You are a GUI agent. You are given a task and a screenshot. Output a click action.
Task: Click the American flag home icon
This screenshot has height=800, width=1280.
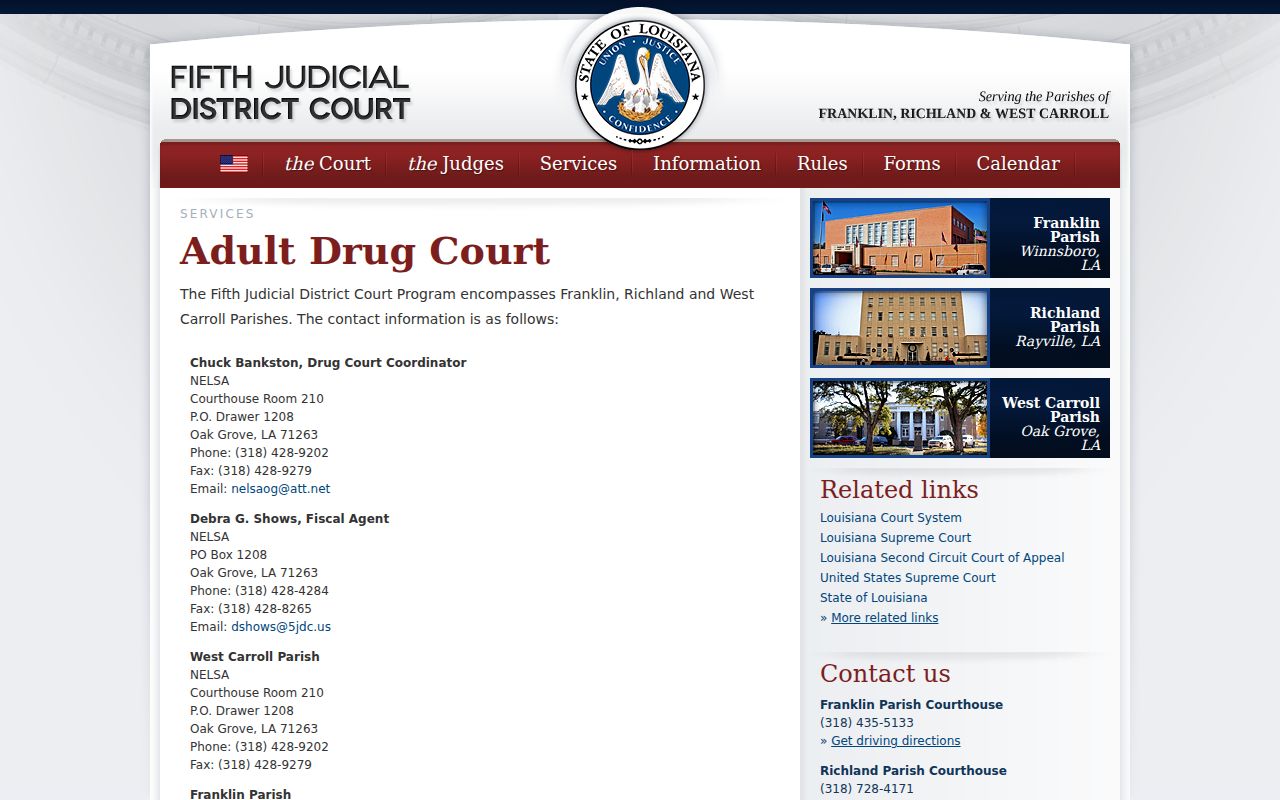(234, 164)
